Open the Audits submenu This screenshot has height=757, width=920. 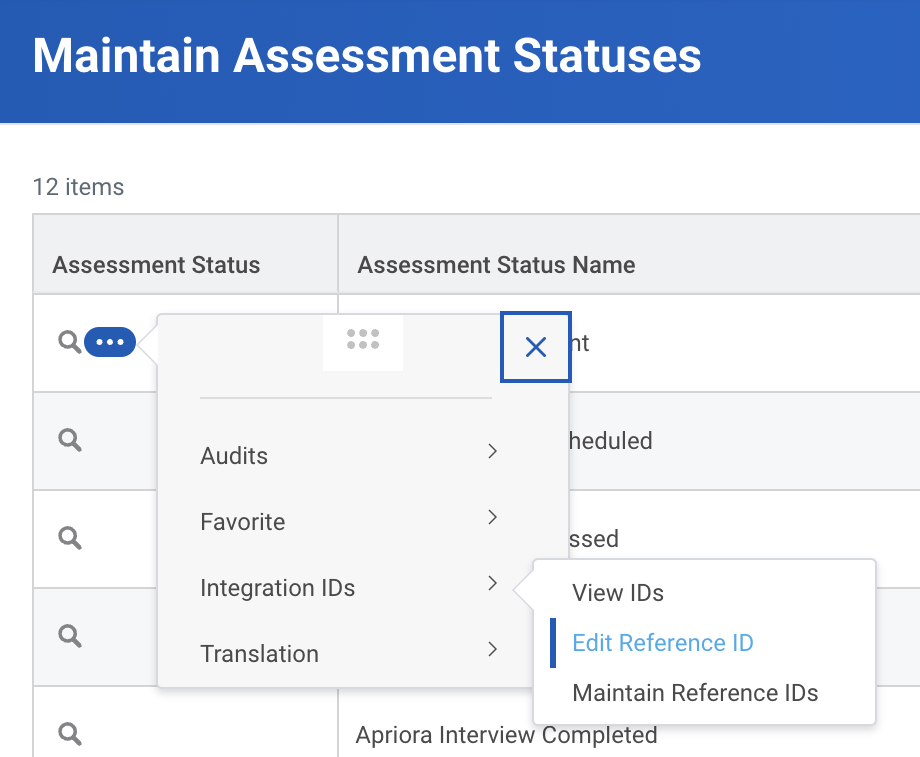tap(349, 455)
